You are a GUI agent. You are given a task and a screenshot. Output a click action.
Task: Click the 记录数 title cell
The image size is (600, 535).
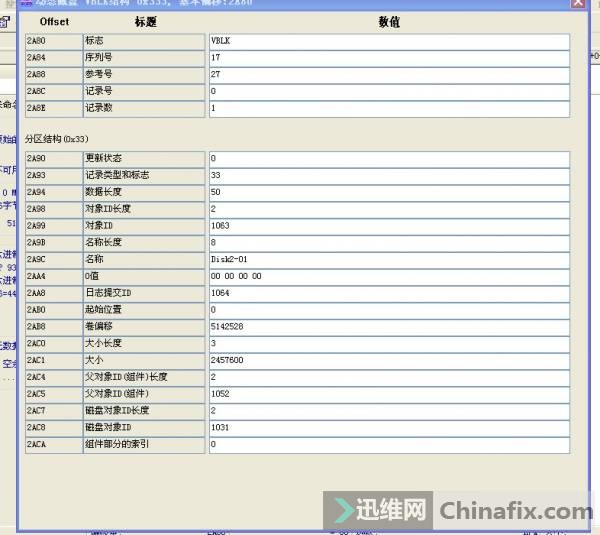click(x=144, y=109)
